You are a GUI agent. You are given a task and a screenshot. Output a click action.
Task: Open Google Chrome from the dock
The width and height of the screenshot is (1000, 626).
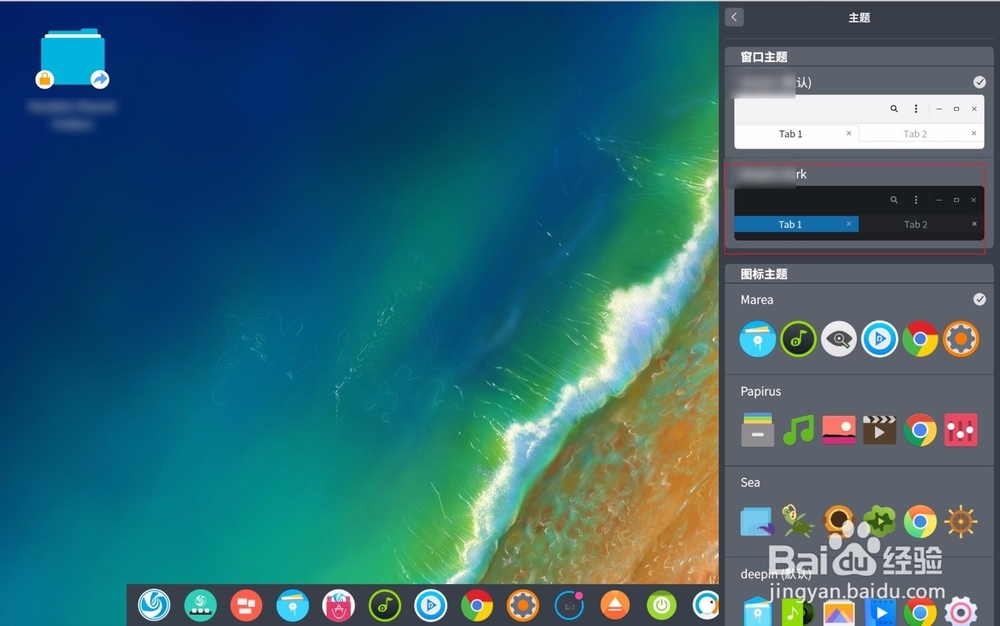click(477, 605)
